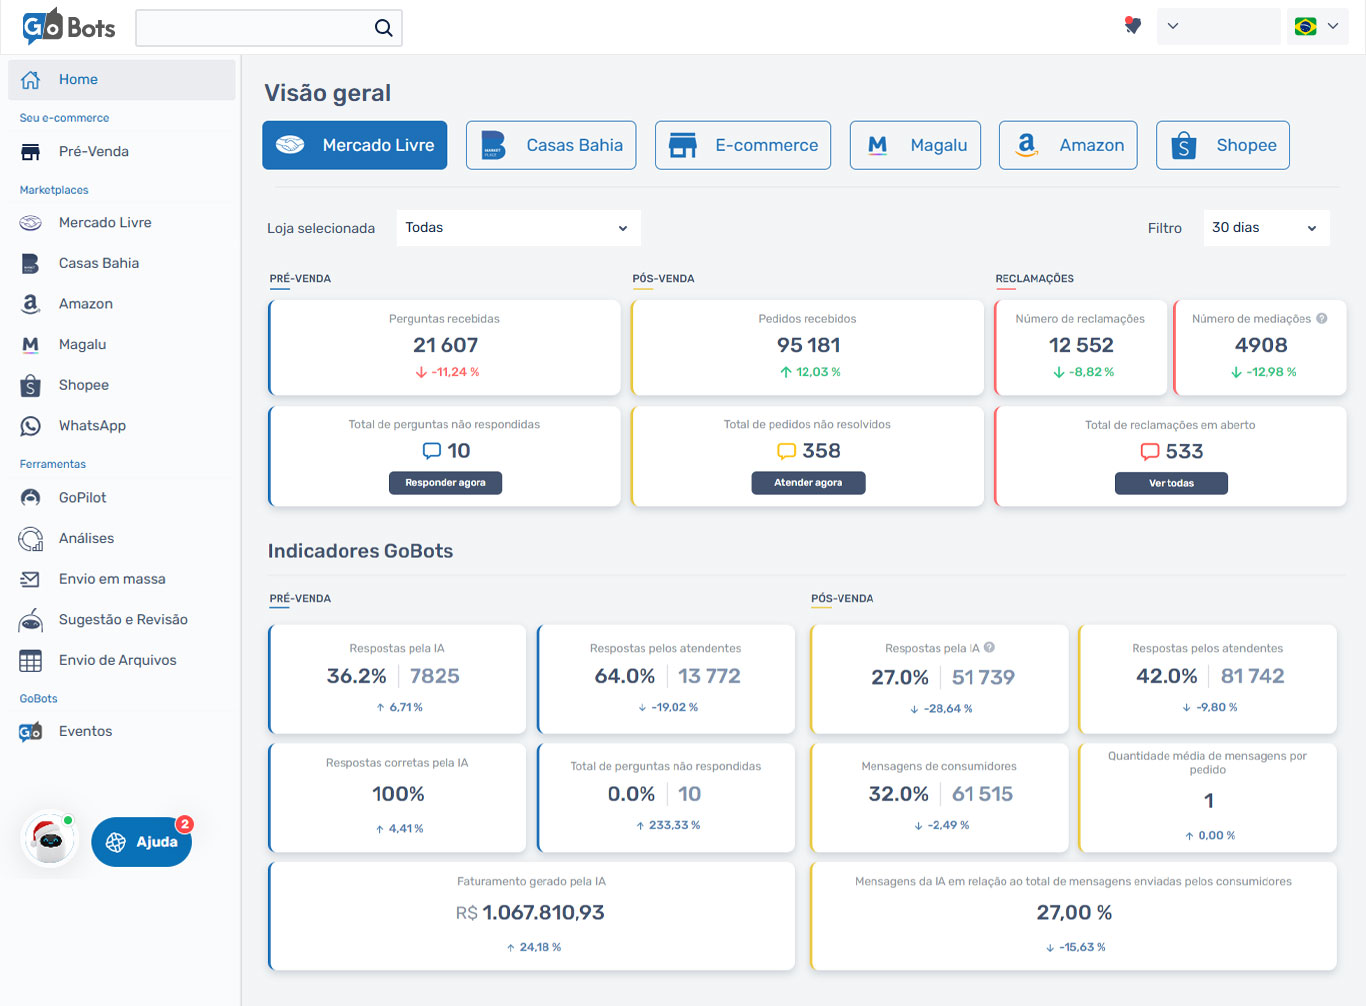Click the search magnifier icon

(383, 28)
